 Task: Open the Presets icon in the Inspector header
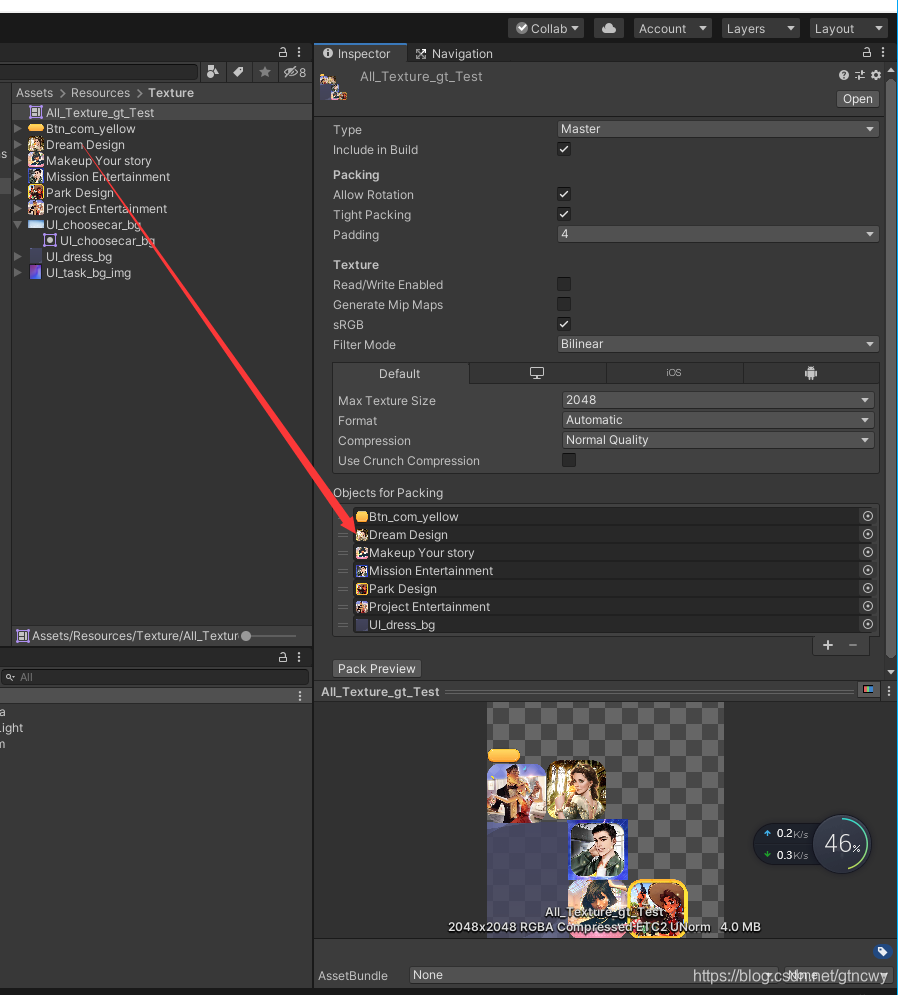click(x=858, y=75)
